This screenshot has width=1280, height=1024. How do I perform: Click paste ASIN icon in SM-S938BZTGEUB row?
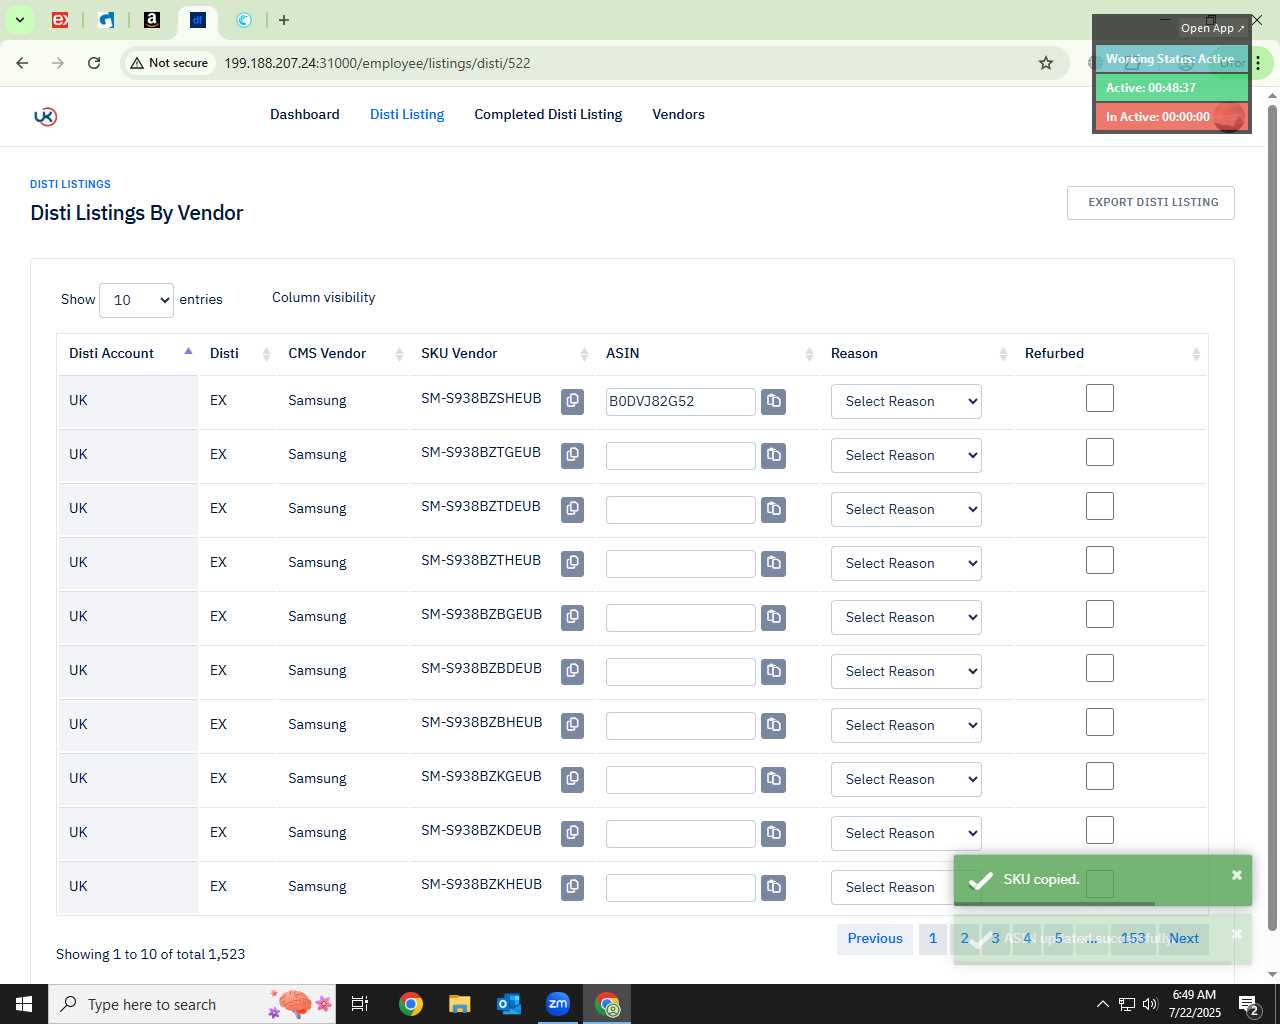[773, 455]
